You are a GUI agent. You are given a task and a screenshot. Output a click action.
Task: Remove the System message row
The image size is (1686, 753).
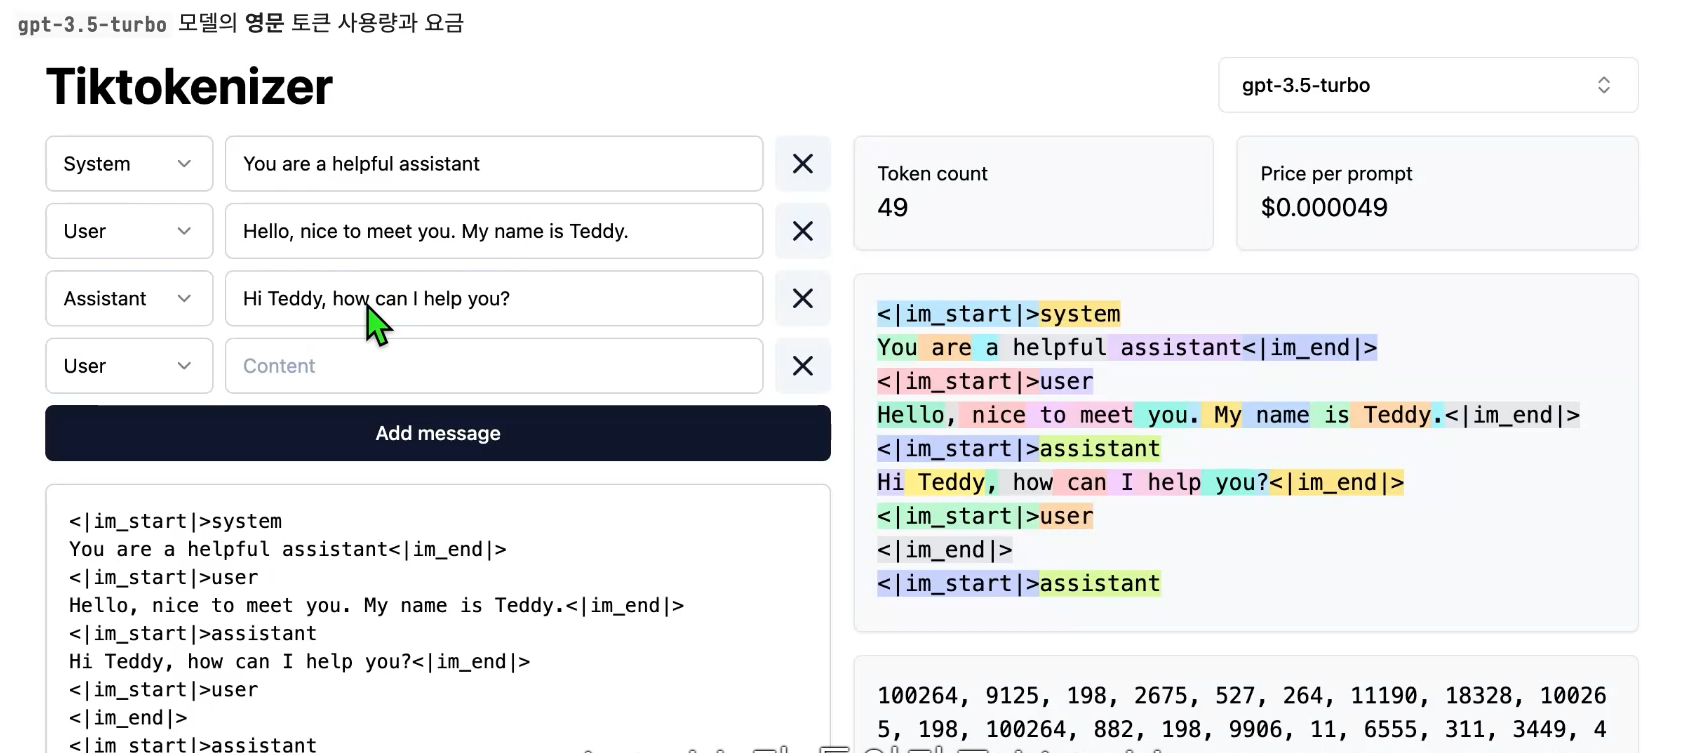[x=803, y=164]
